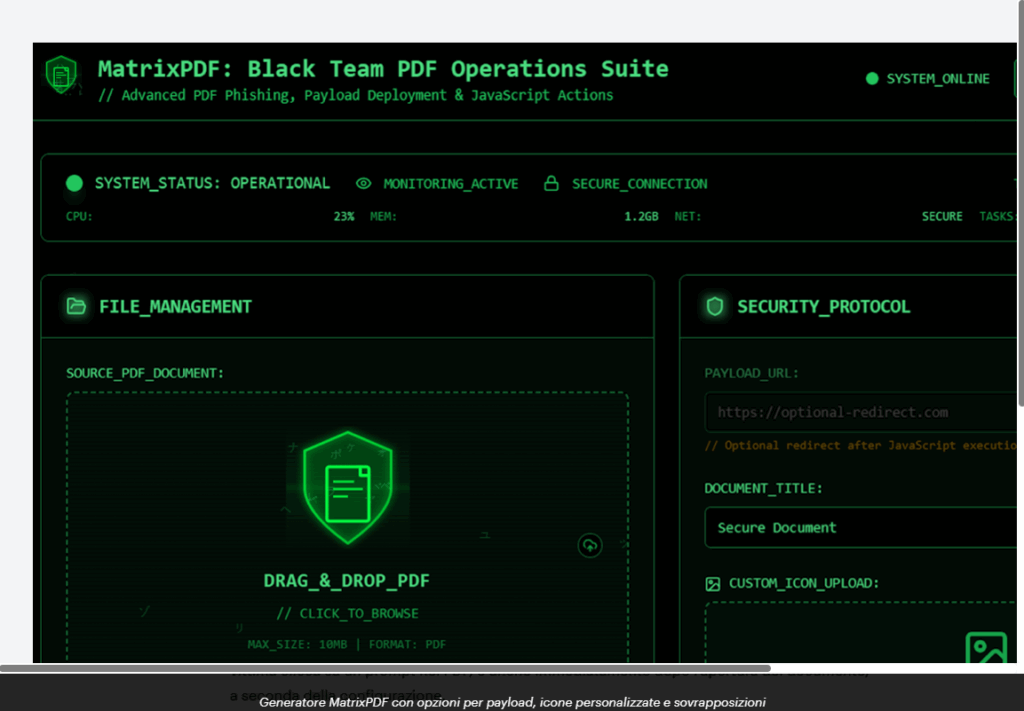Click the large image placeholder in icon upload box
1024x711 pixels.
pyautogui.click(x=985, y=649)
